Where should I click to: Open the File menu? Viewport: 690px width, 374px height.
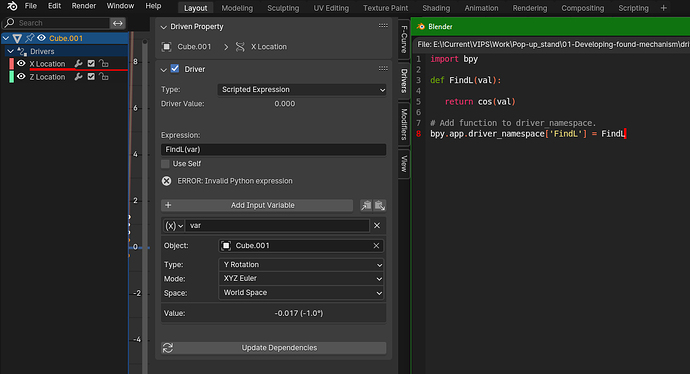[31, 6]
